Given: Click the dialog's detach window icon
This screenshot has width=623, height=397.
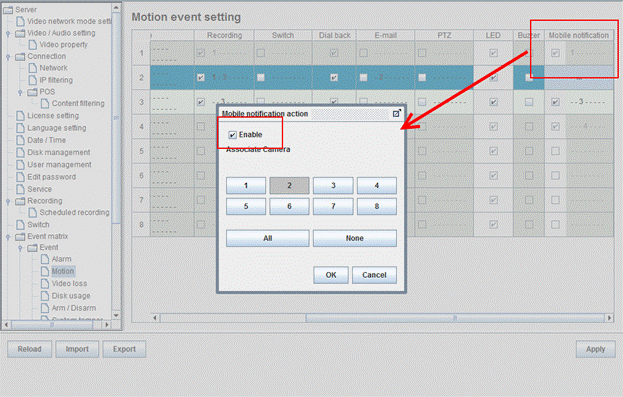Looking at the screenshot, I should pos(397,114).
